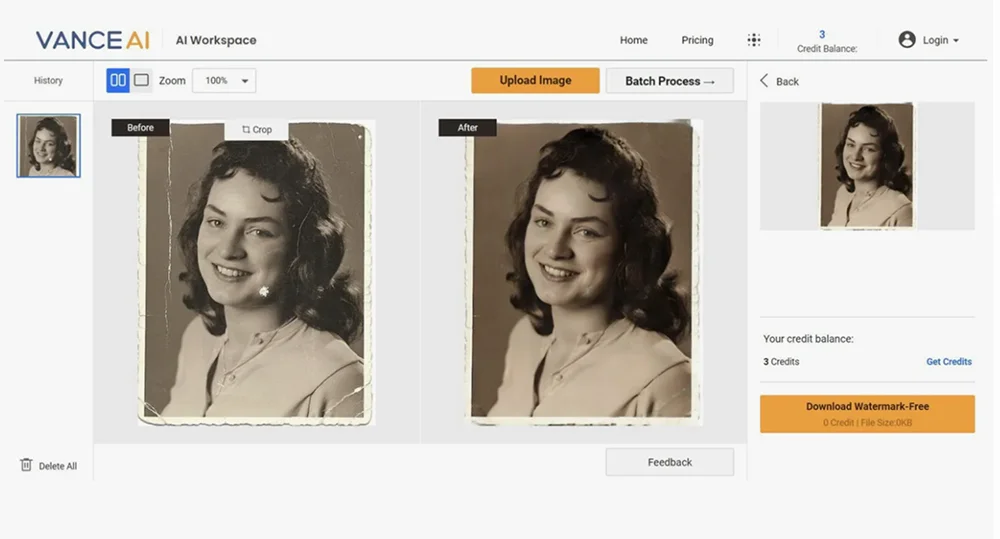Click the user profile avatar icon
This screenshot has width=1000, height=539.
click(907, 40)
